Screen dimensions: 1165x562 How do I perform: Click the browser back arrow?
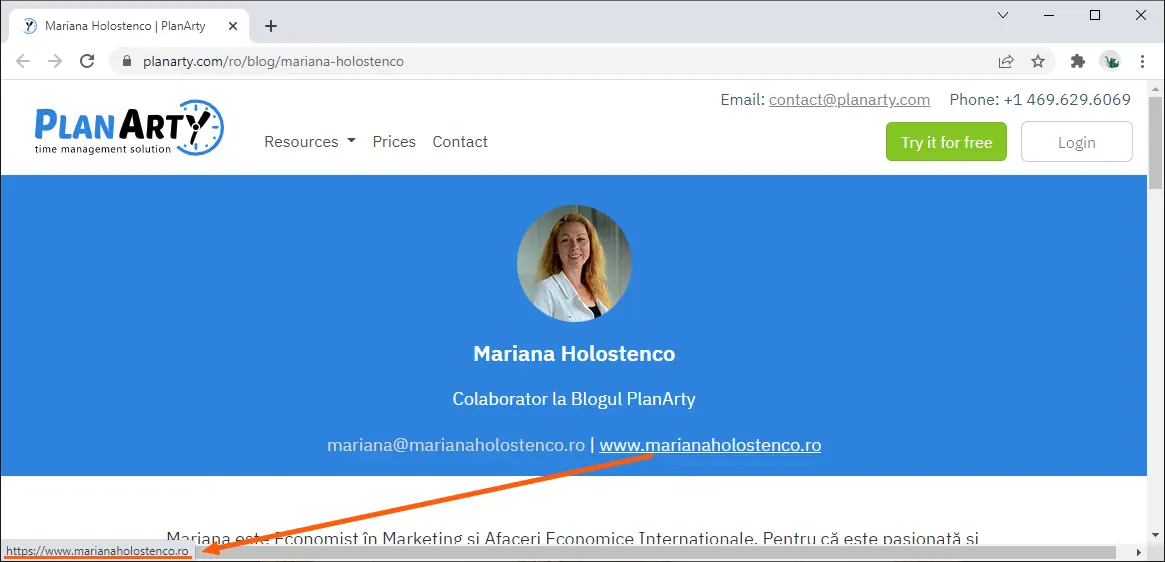pos(23,61)
